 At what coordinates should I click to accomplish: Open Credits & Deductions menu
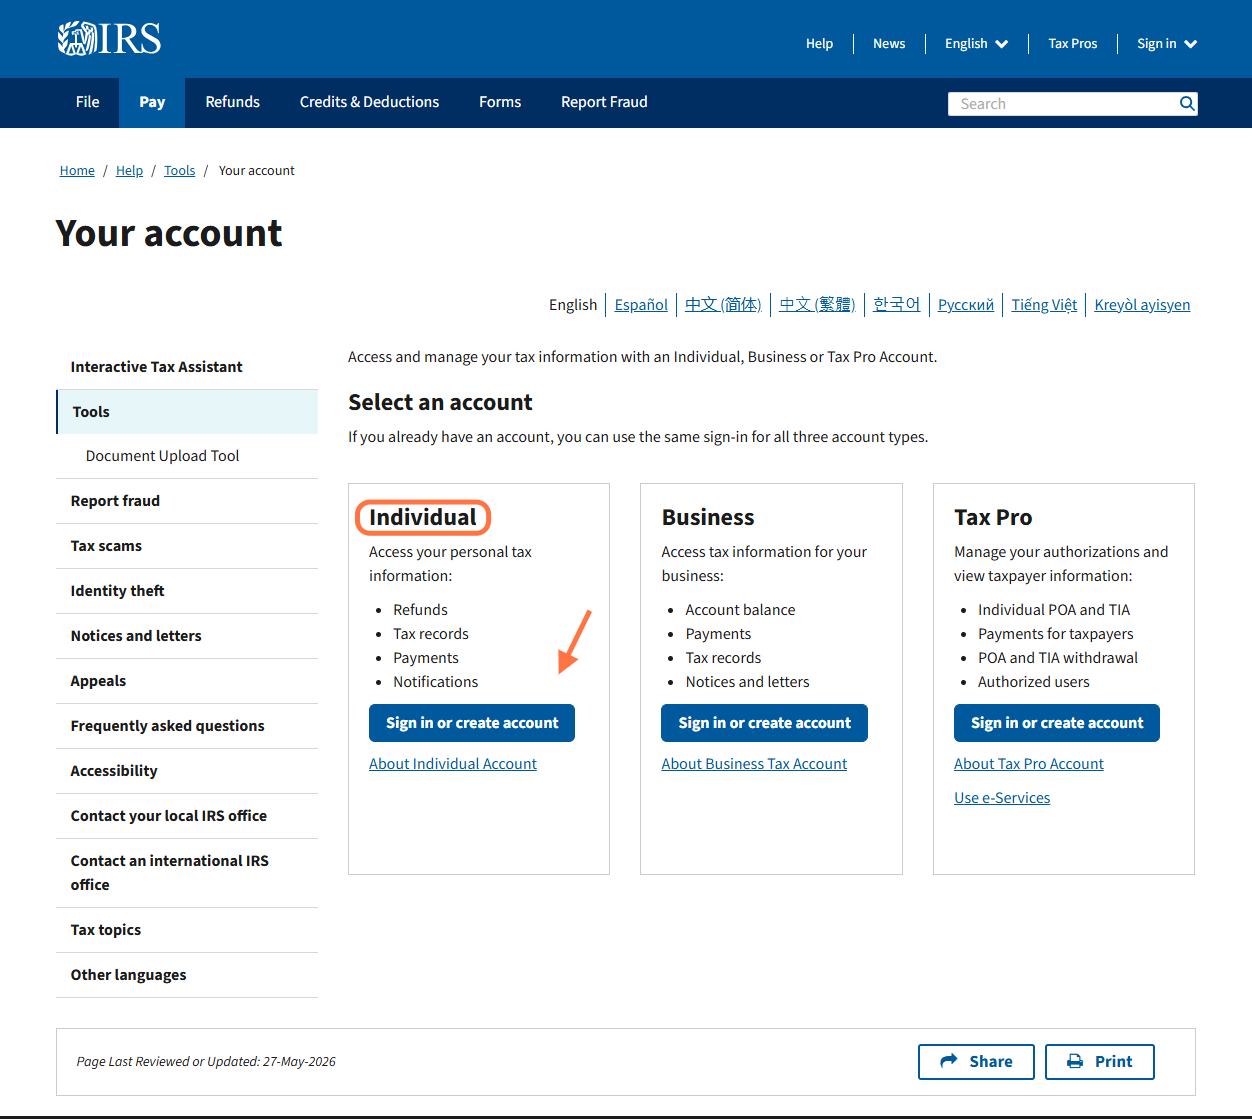click(369, 102)
